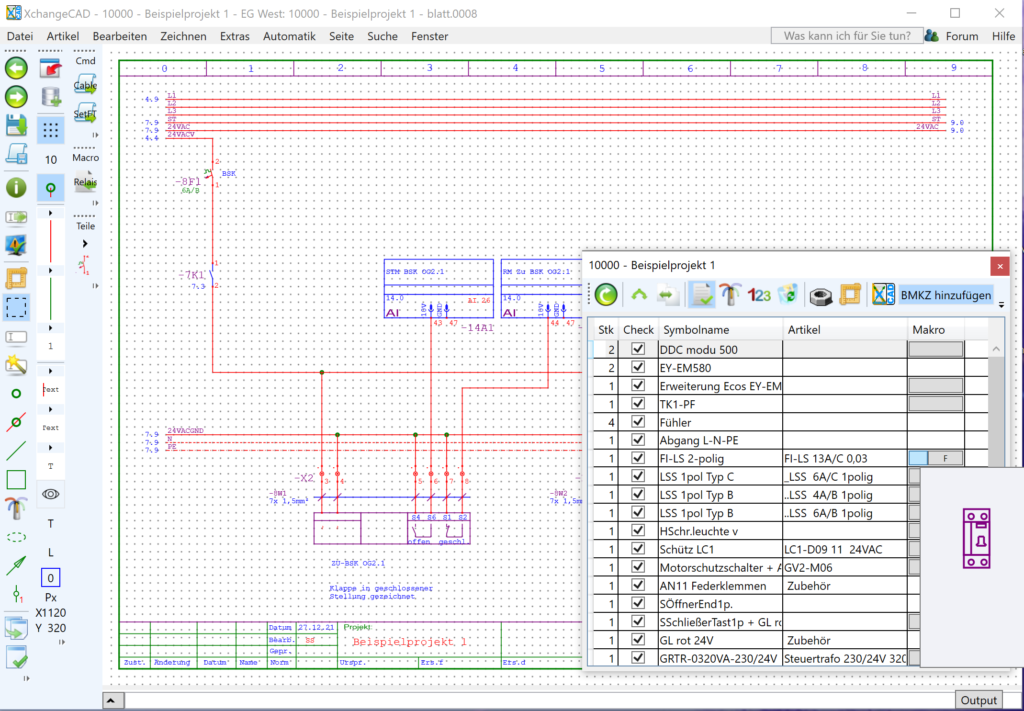Click the hex nut icon in the dialog
Image resolution: width=1024 pixels, height=711 pixels.
820,295
